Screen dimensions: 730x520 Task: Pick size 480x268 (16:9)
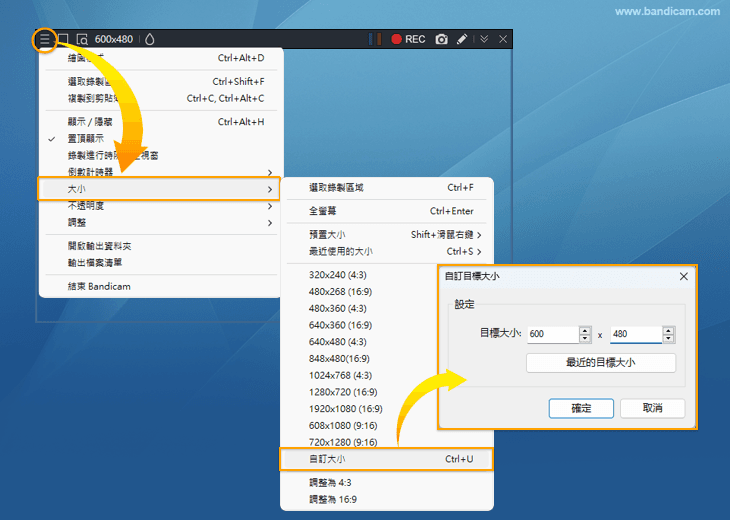340,292
